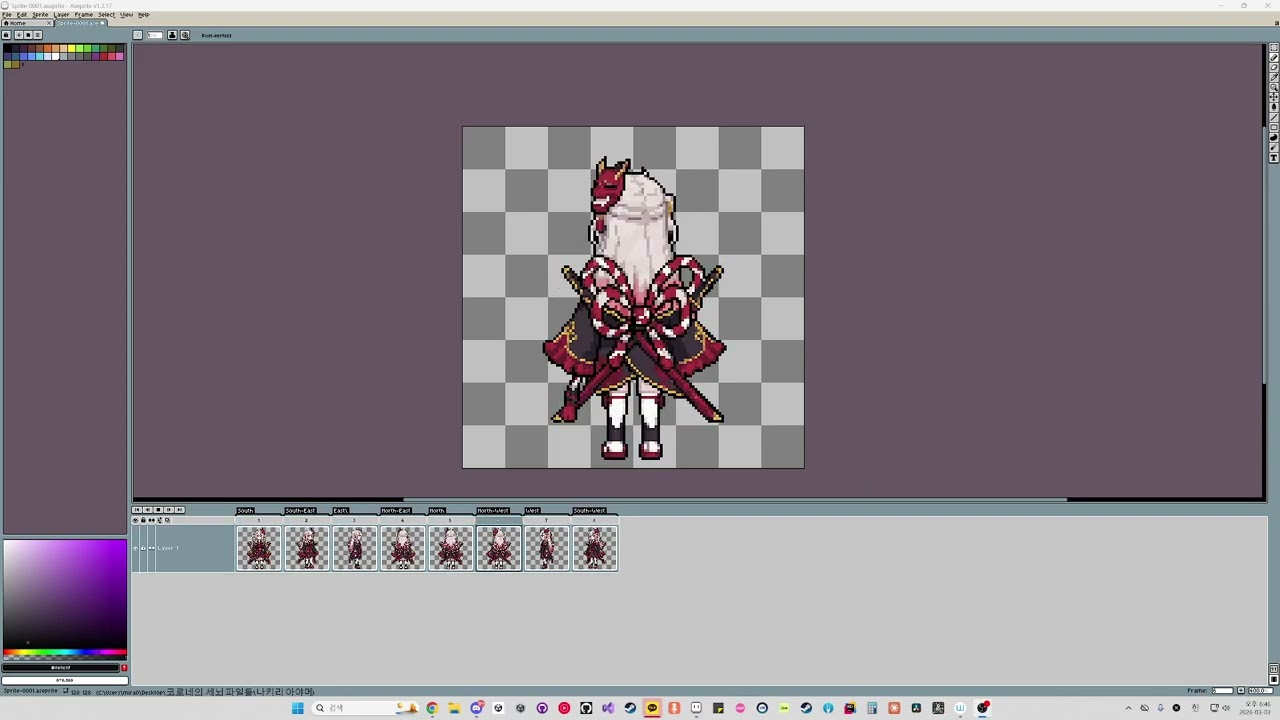The image size is (1280, 720).
Task: Toggle the lock on Layer 1
Action: pyautogui.click(x=143, y=548)
